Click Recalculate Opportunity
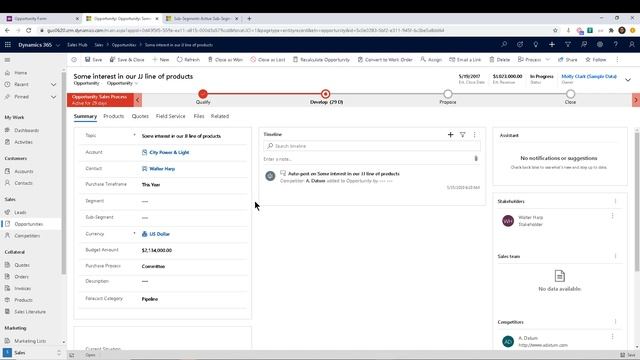 (321, 60)
